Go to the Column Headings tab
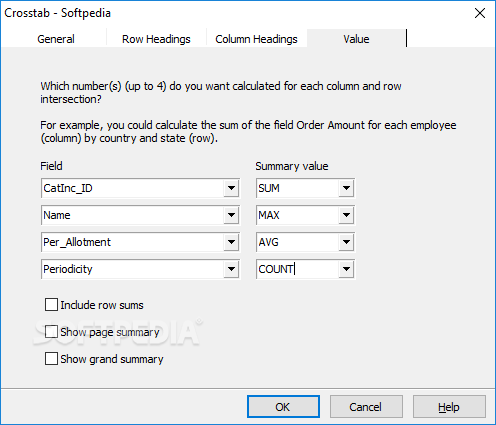Screen dimensions: 496x425 [x=256, y=39]
